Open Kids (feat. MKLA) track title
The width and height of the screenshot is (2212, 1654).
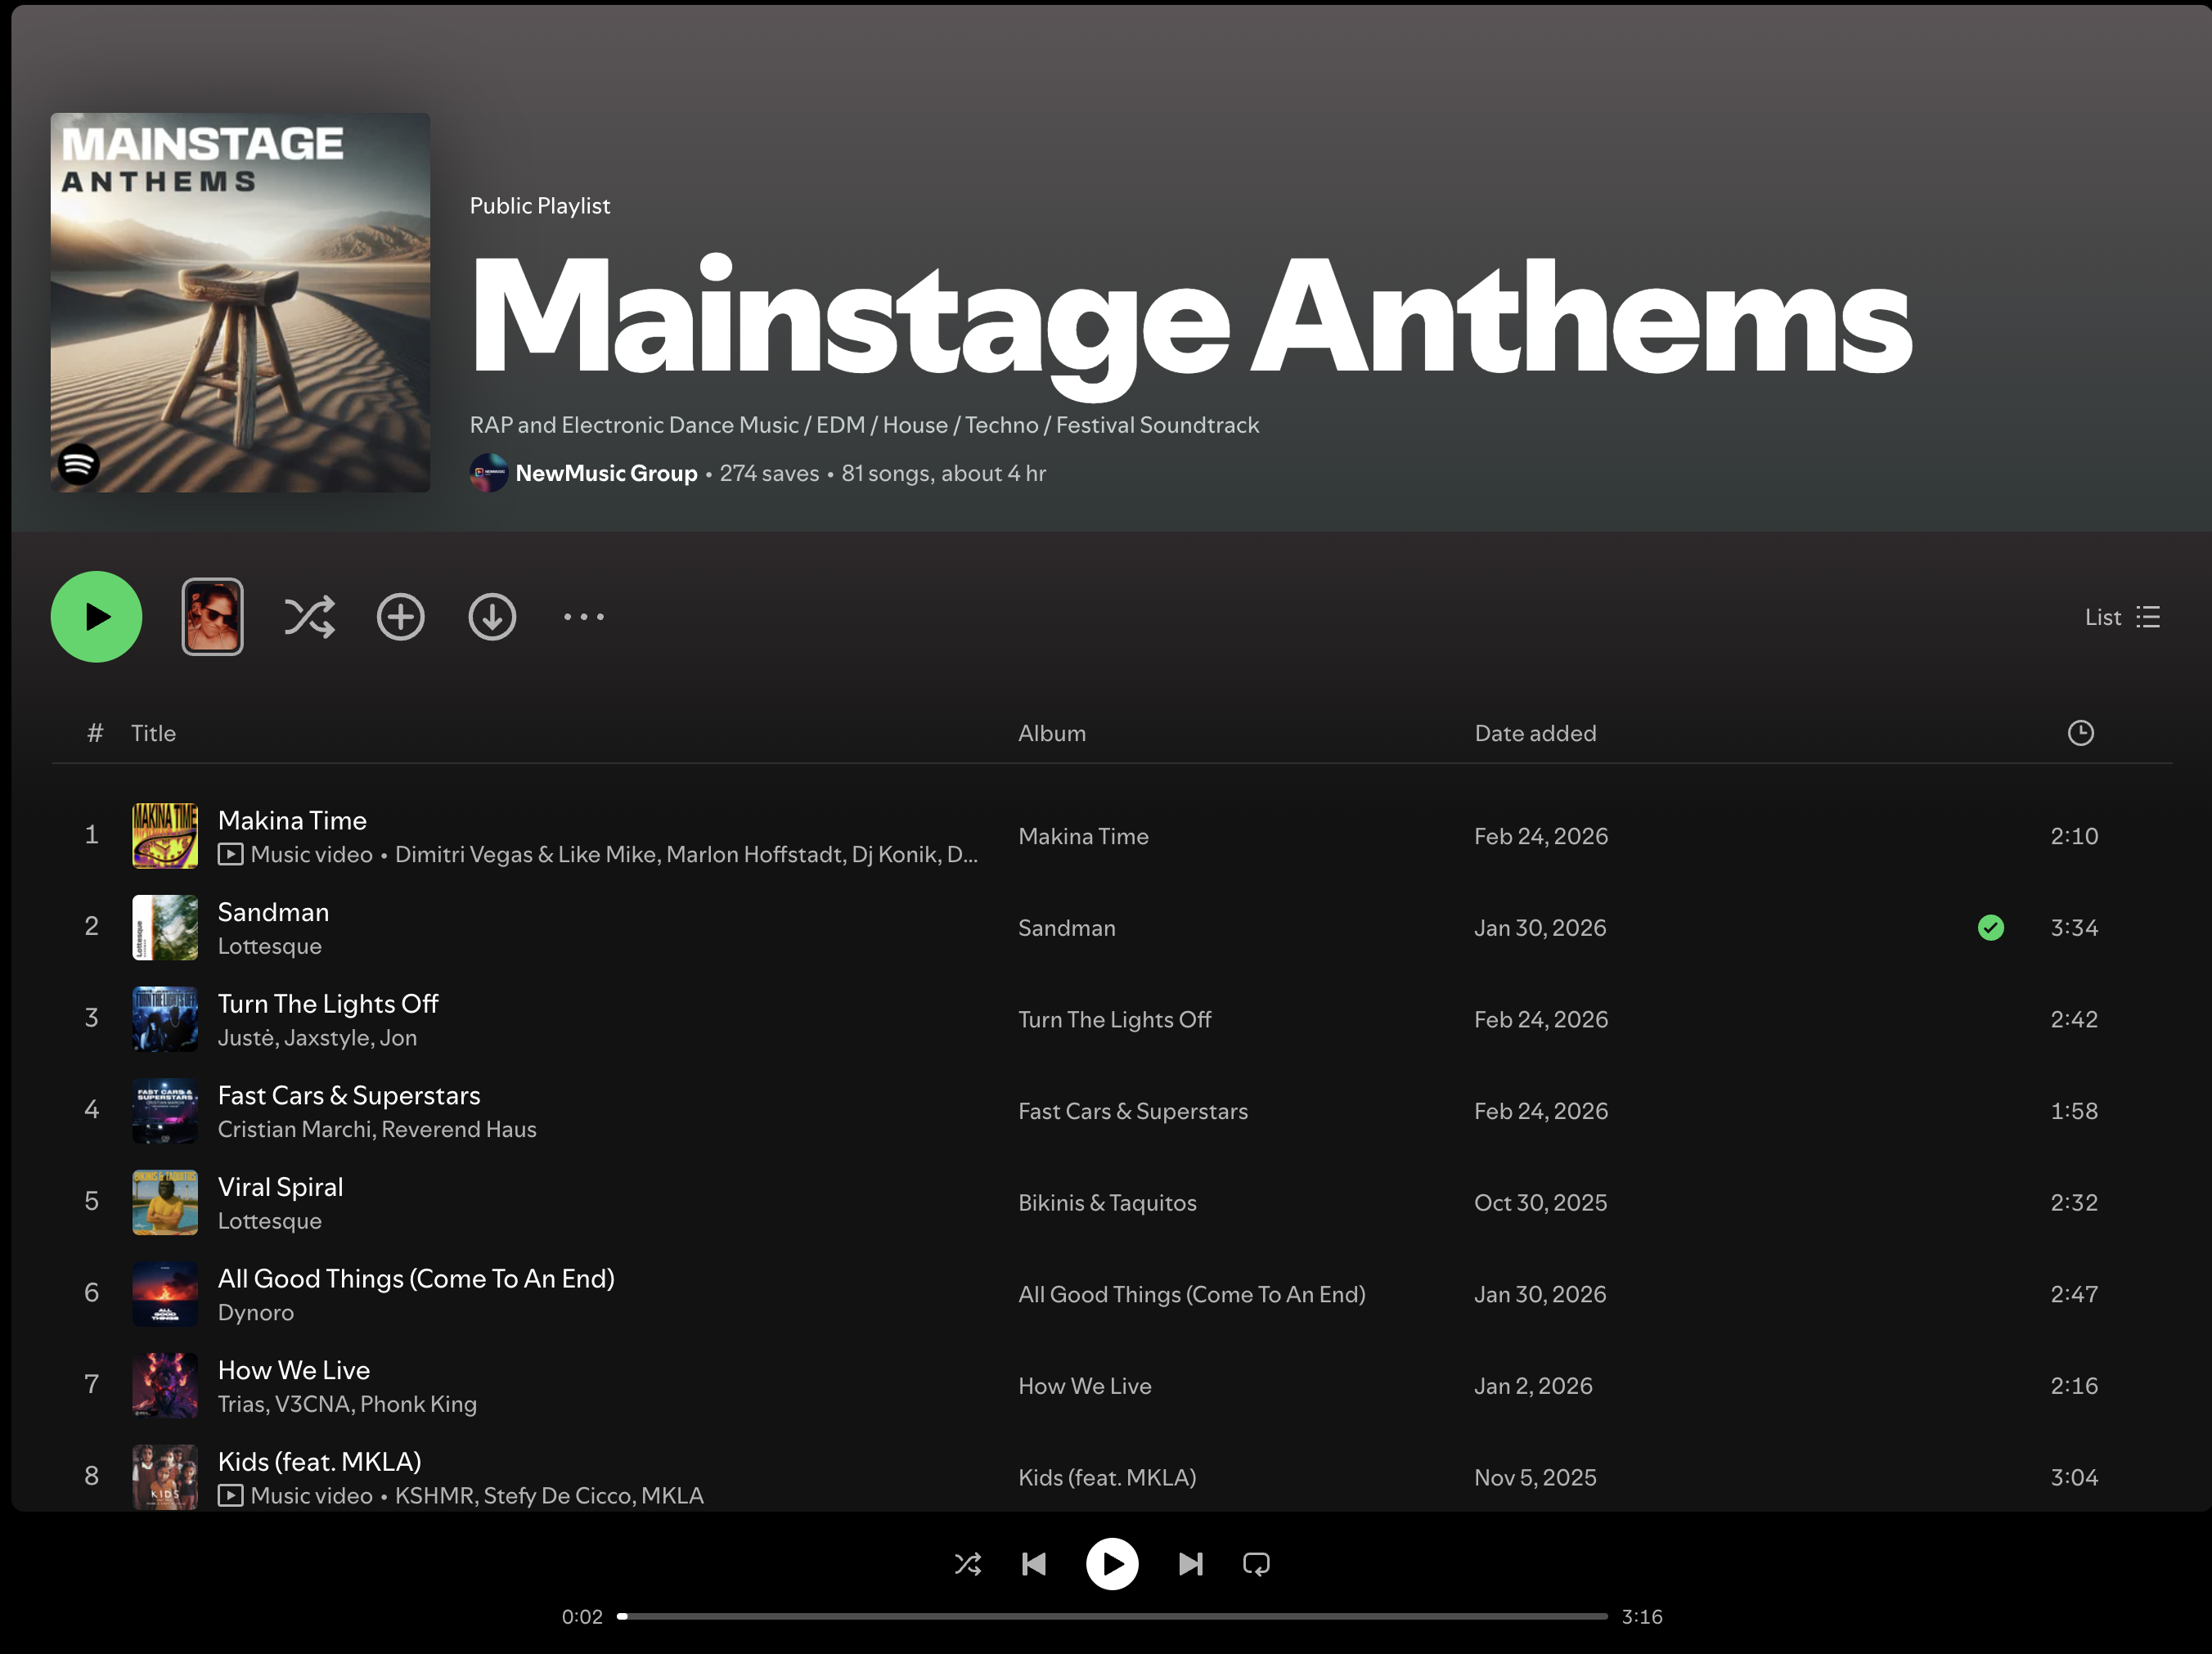pyautogui.click(x=320, y=1462)
